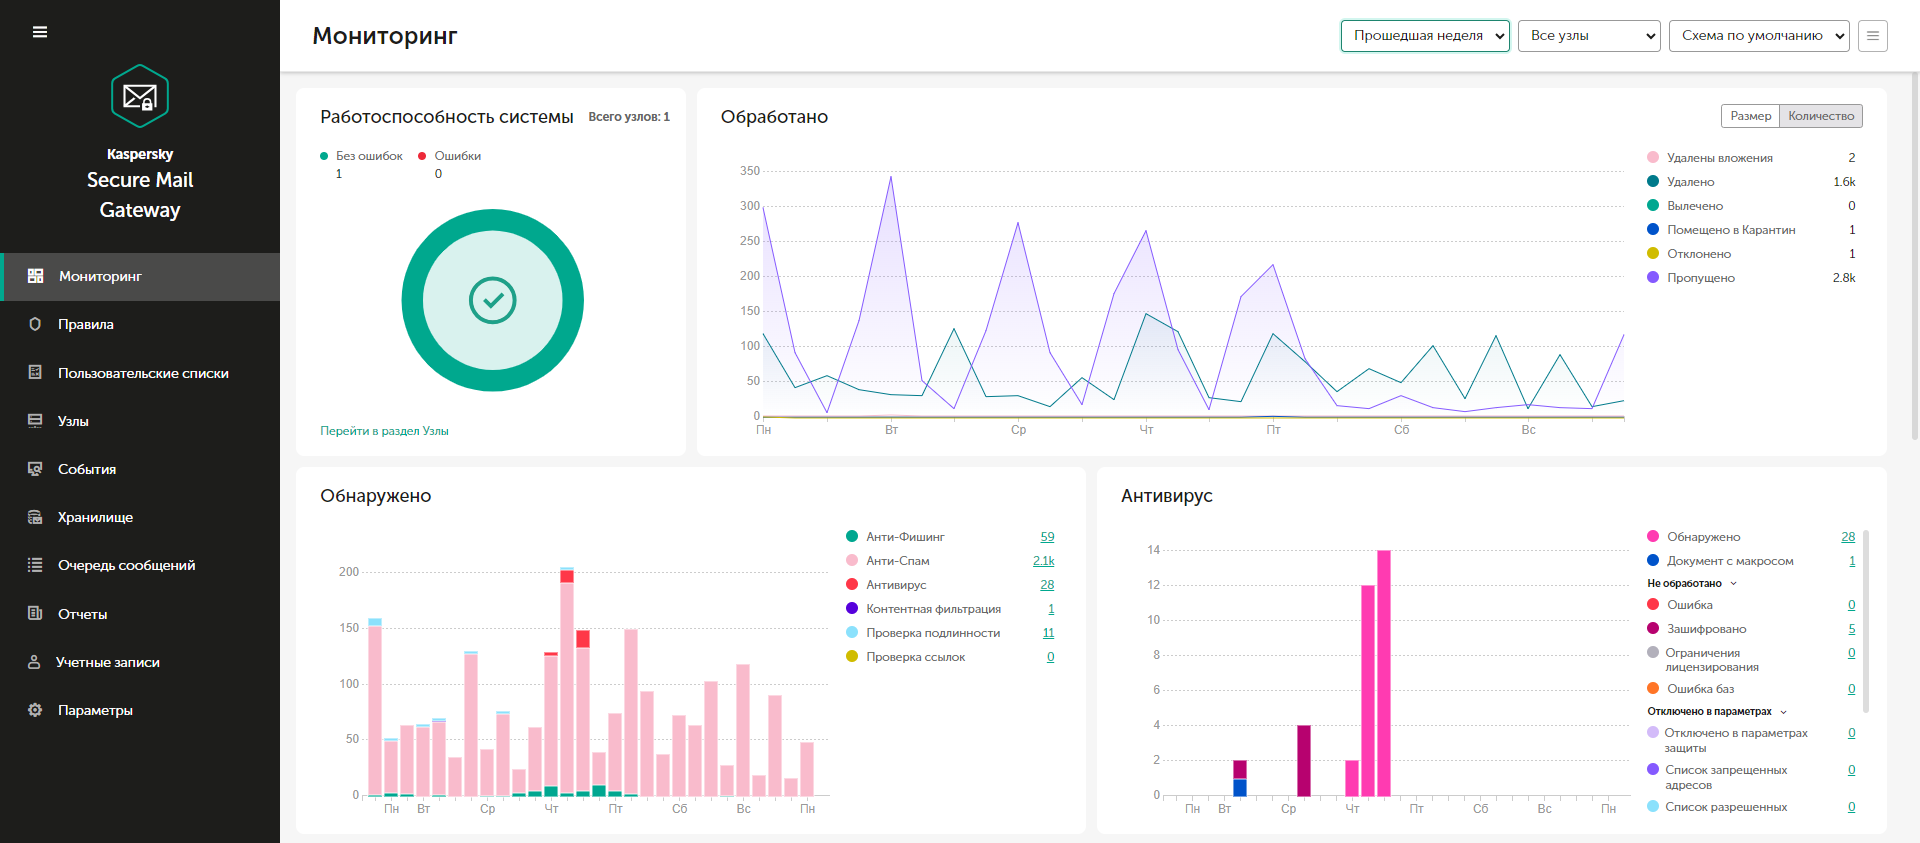
Task: Open Мониторинг section
Action: click(x=140, y=276)
